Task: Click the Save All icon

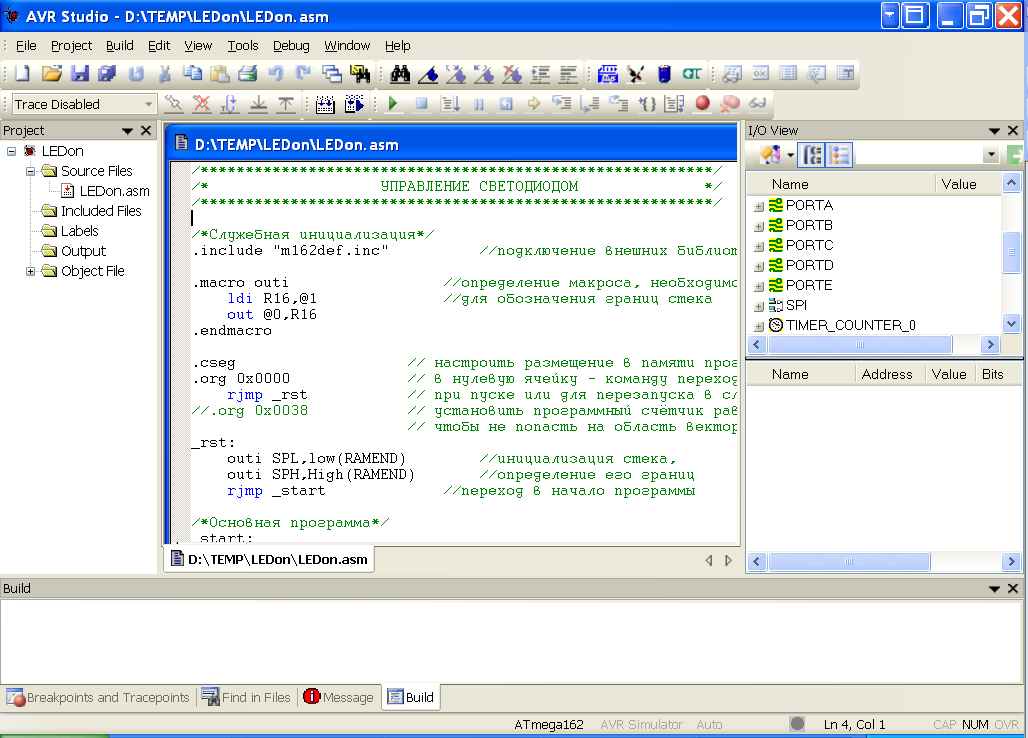Action: point(107,73)
